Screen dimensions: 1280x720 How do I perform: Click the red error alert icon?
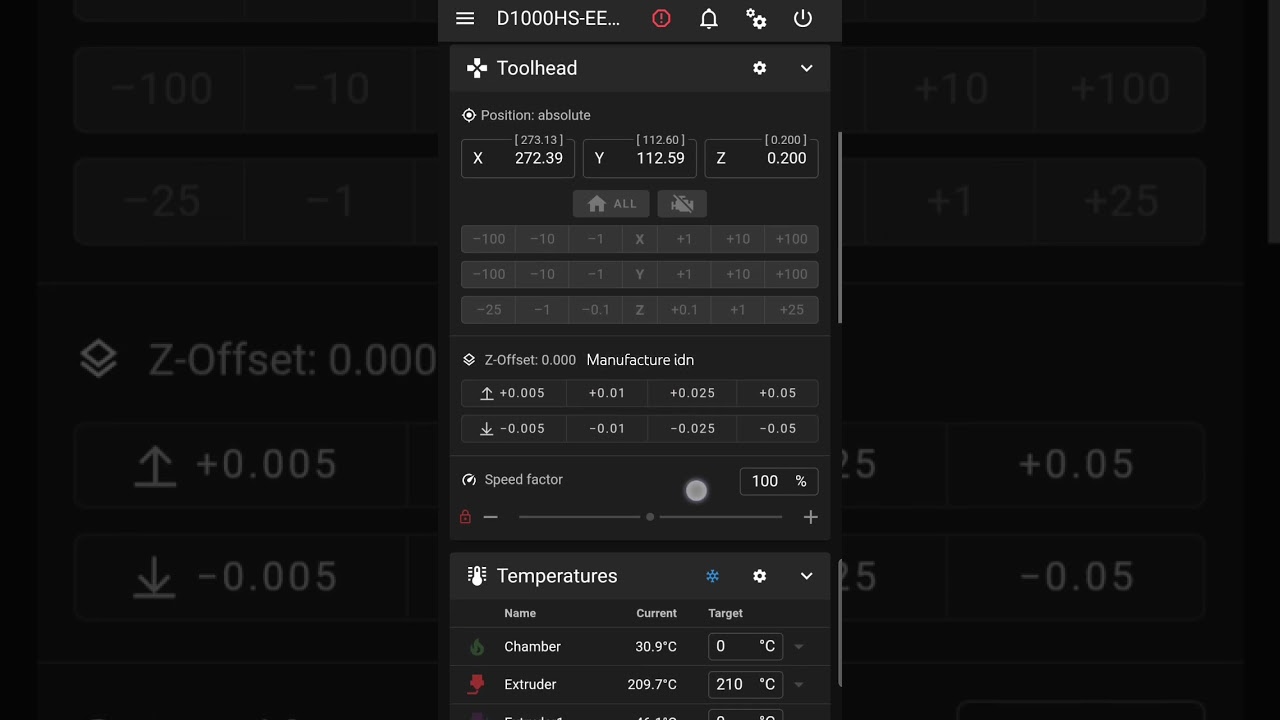pyautogui.click(x=661, y=19)
